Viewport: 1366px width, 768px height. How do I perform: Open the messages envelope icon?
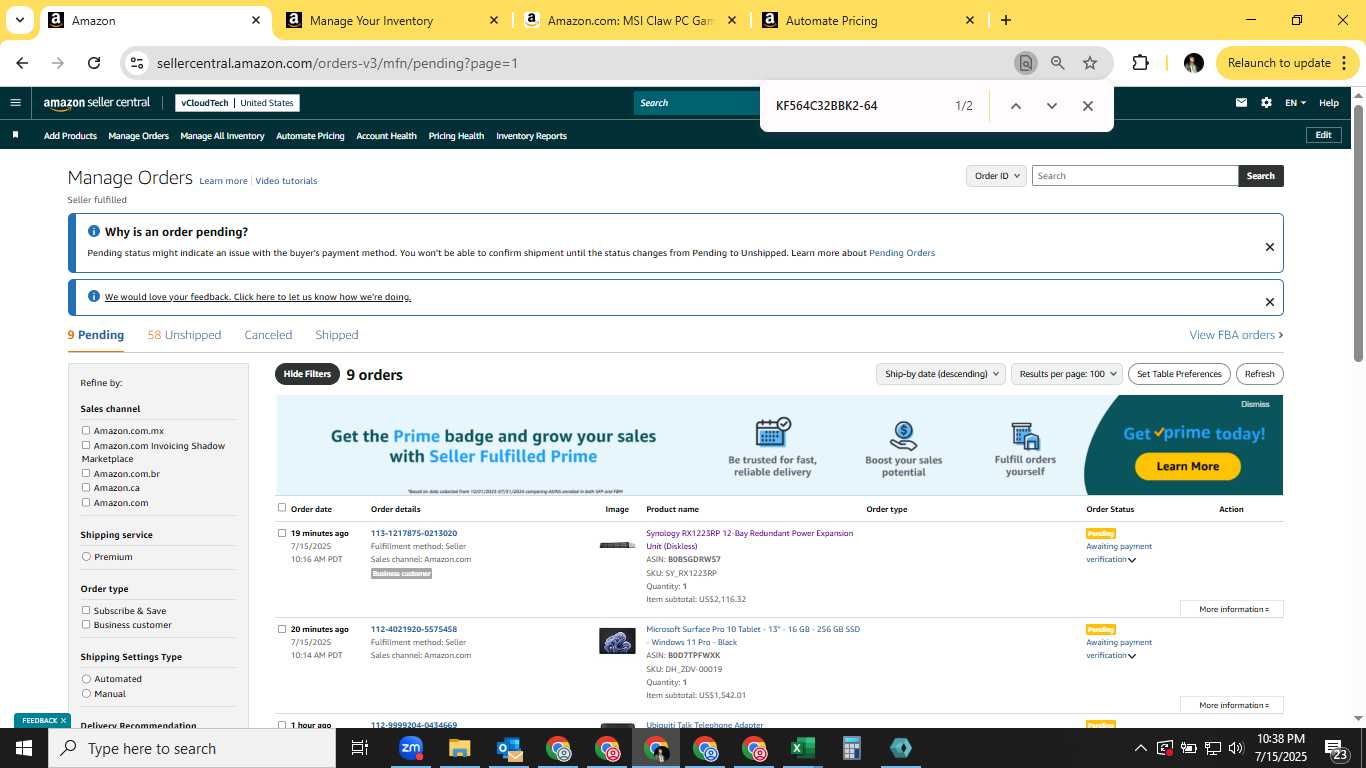point(1241,103)
